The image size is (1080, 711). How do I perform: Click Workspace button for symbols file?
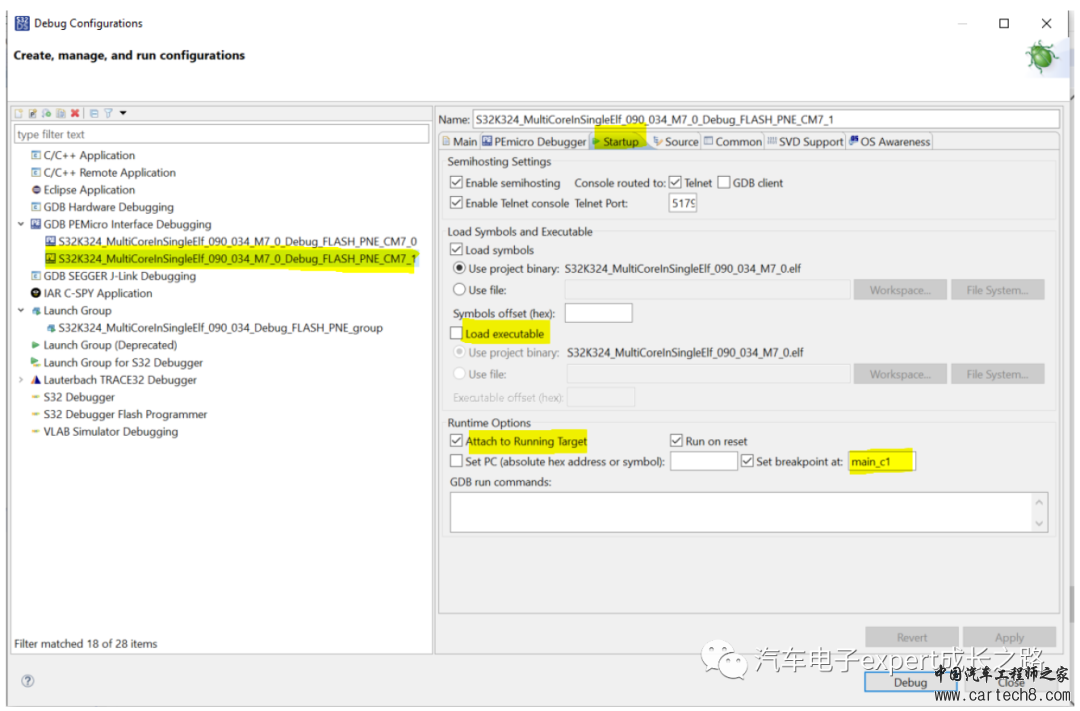click(x=900, y=290)
